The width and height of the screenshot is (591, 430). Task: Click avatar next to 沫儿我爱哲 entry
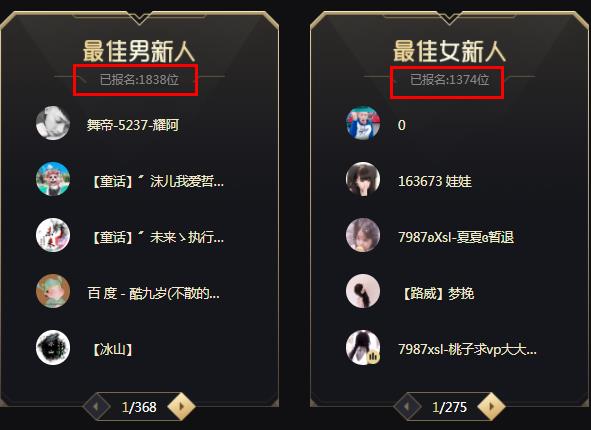(53, 179)
